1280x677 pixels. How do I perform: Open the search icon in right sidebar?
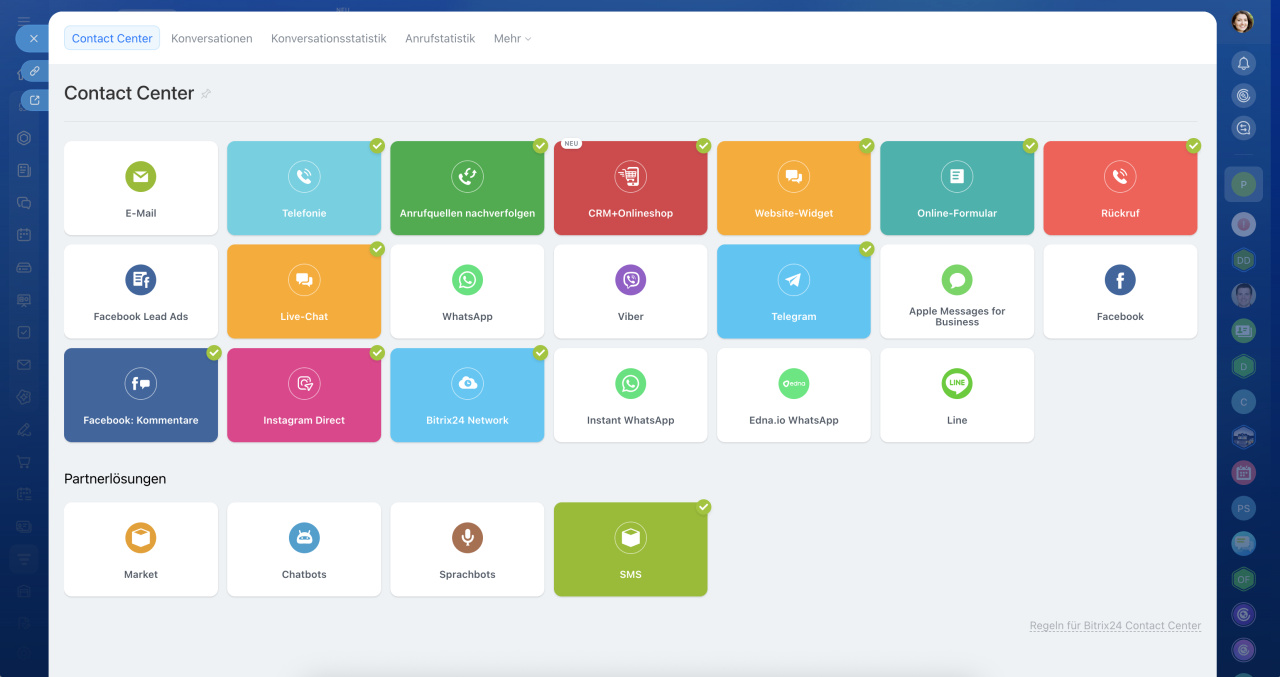pyautogui.click(x=1243, y=128)
